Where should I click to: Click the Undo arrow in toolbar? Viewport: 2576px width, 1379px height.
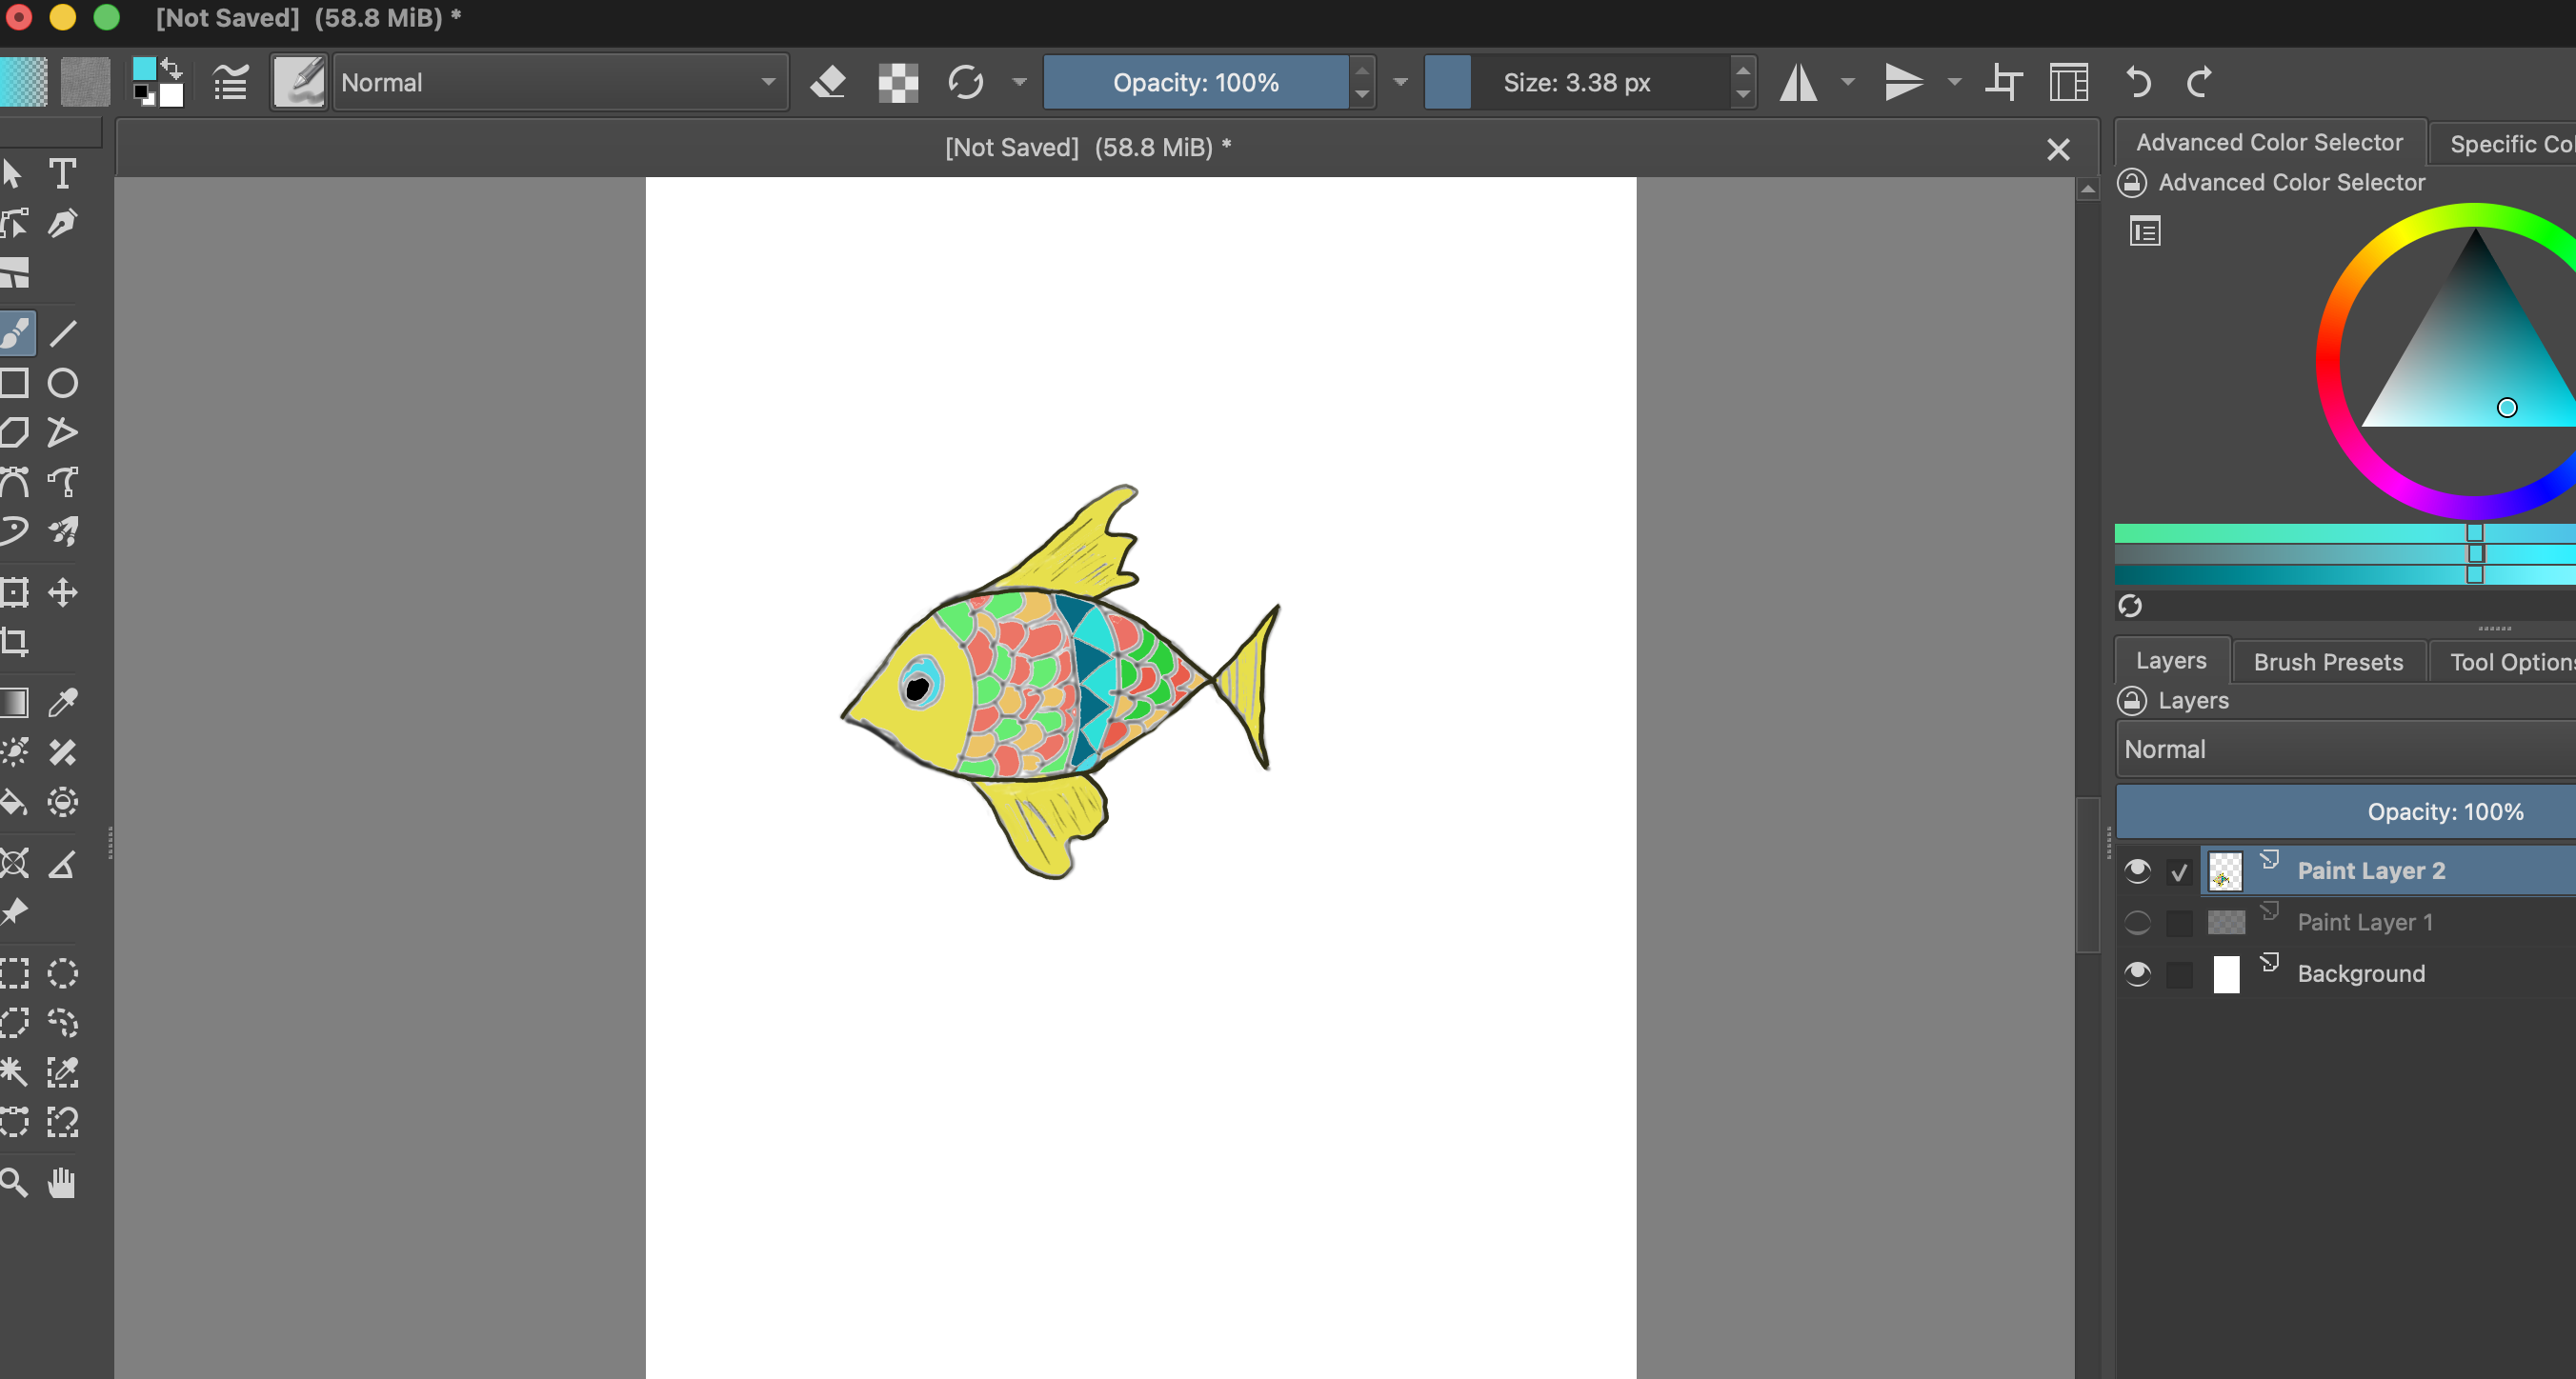(2138, 82)
